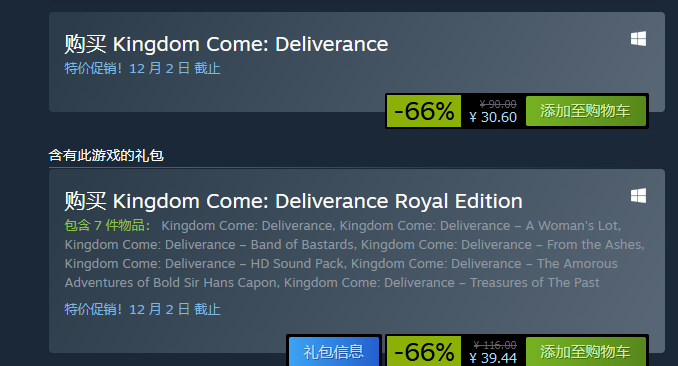Click the 特价促销 sale notice in the Royal Edition box
The image size is (678, 366).
click(142, 309)
